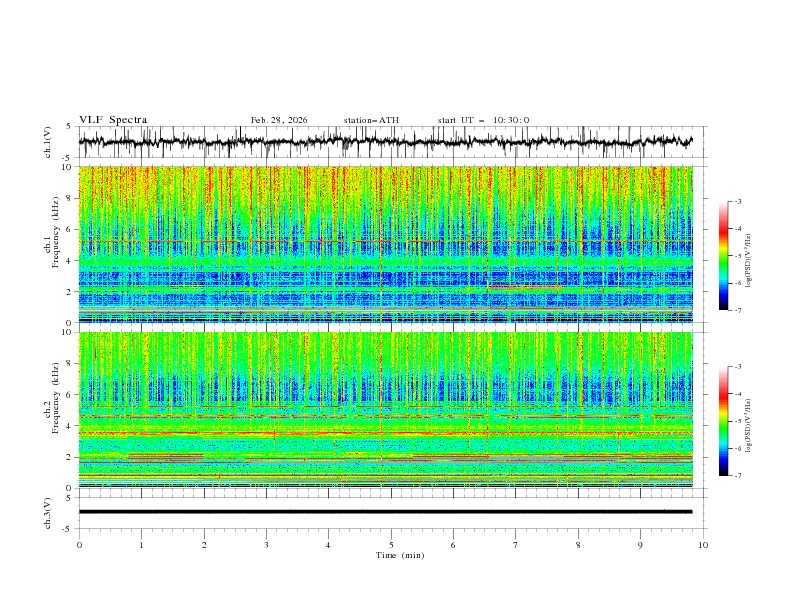Image resolution: width=792 pixels, height=612 pixels.
Task: Click the "ch.2 Frequency (kHz)" axis label
Action: click(x=53, y=398)
